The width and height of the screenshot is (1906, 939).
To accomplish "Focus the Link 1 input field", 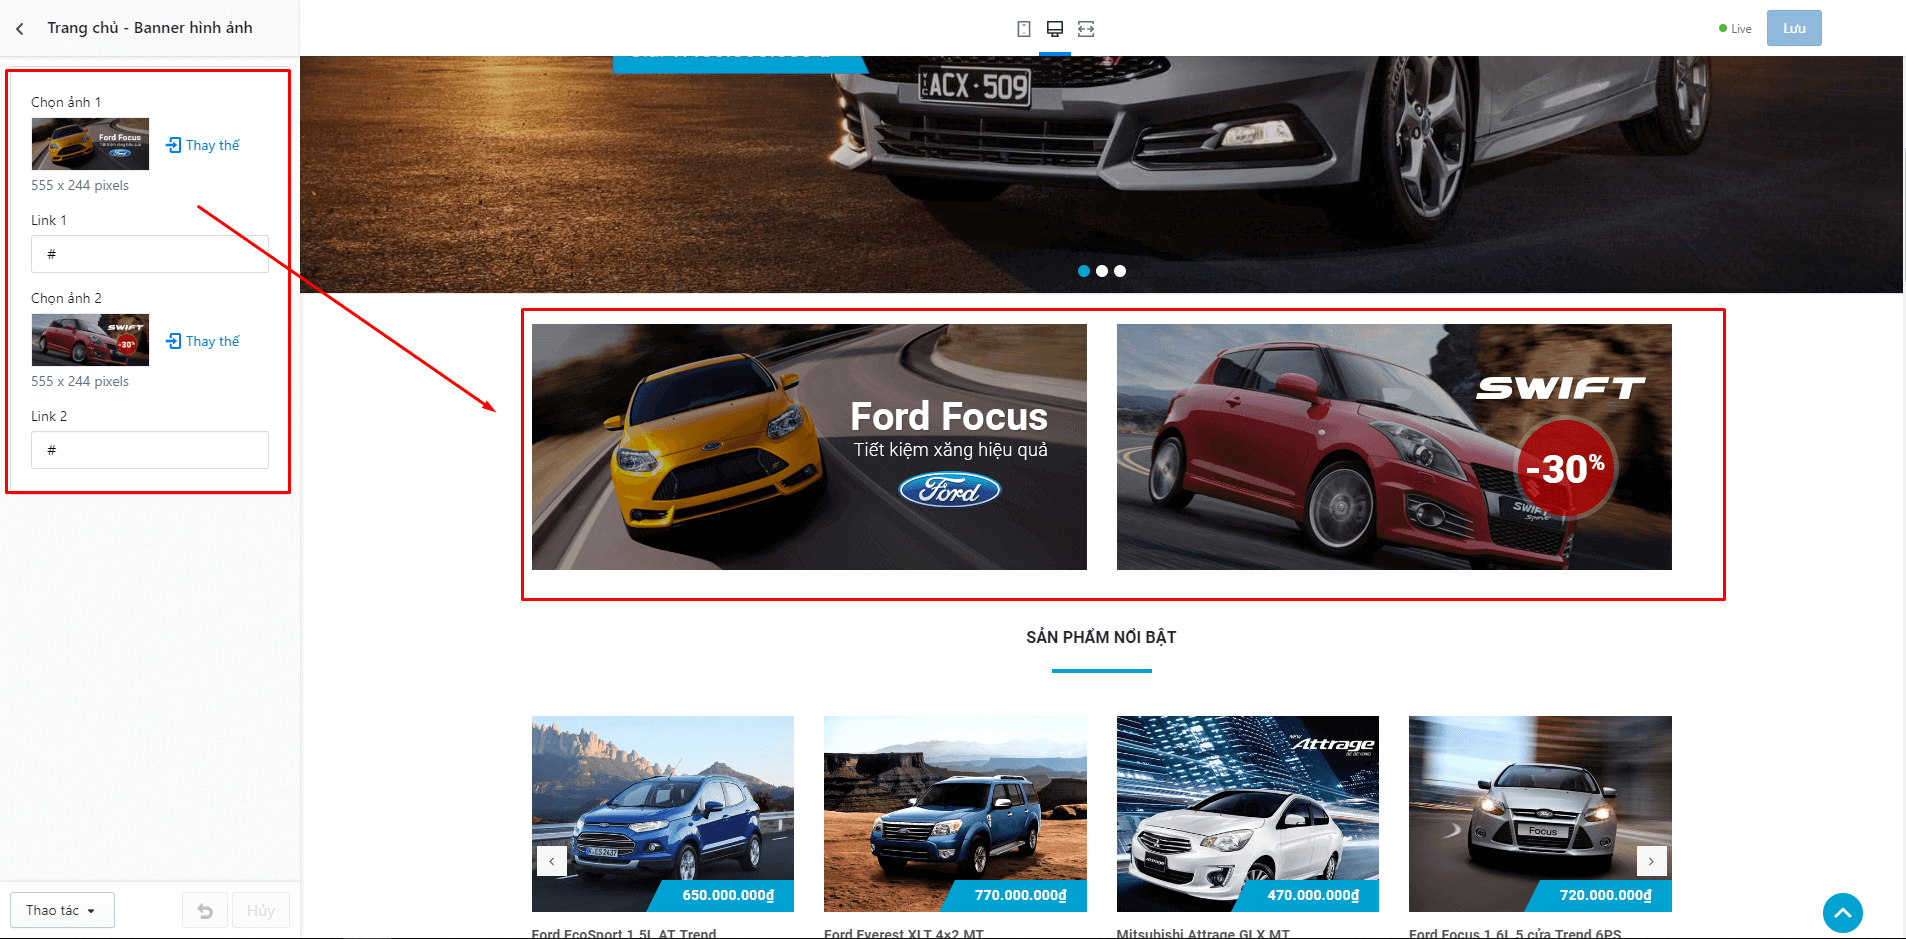I will [150, 254].
